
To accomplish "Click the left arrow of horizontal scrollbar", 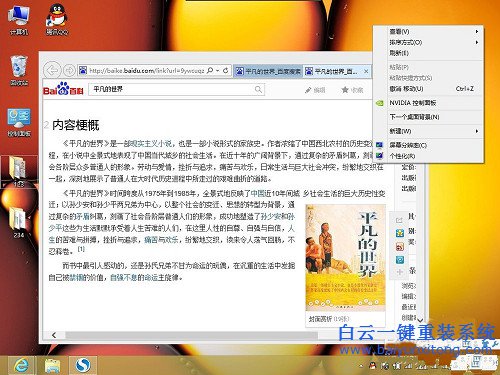I will pyautogui.click(x=54, y=335).
